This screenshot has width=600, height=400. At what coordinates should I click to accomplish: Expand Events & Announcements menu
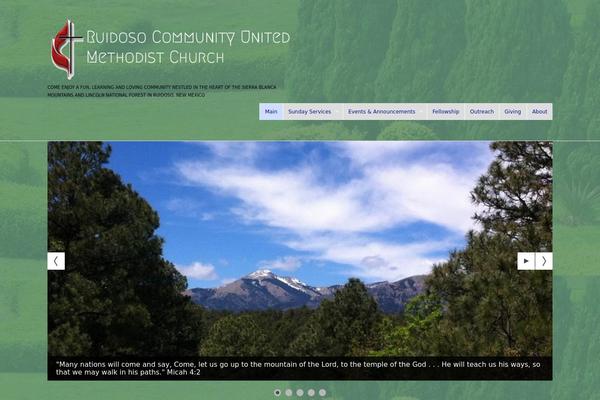click(x=385, y=111)
